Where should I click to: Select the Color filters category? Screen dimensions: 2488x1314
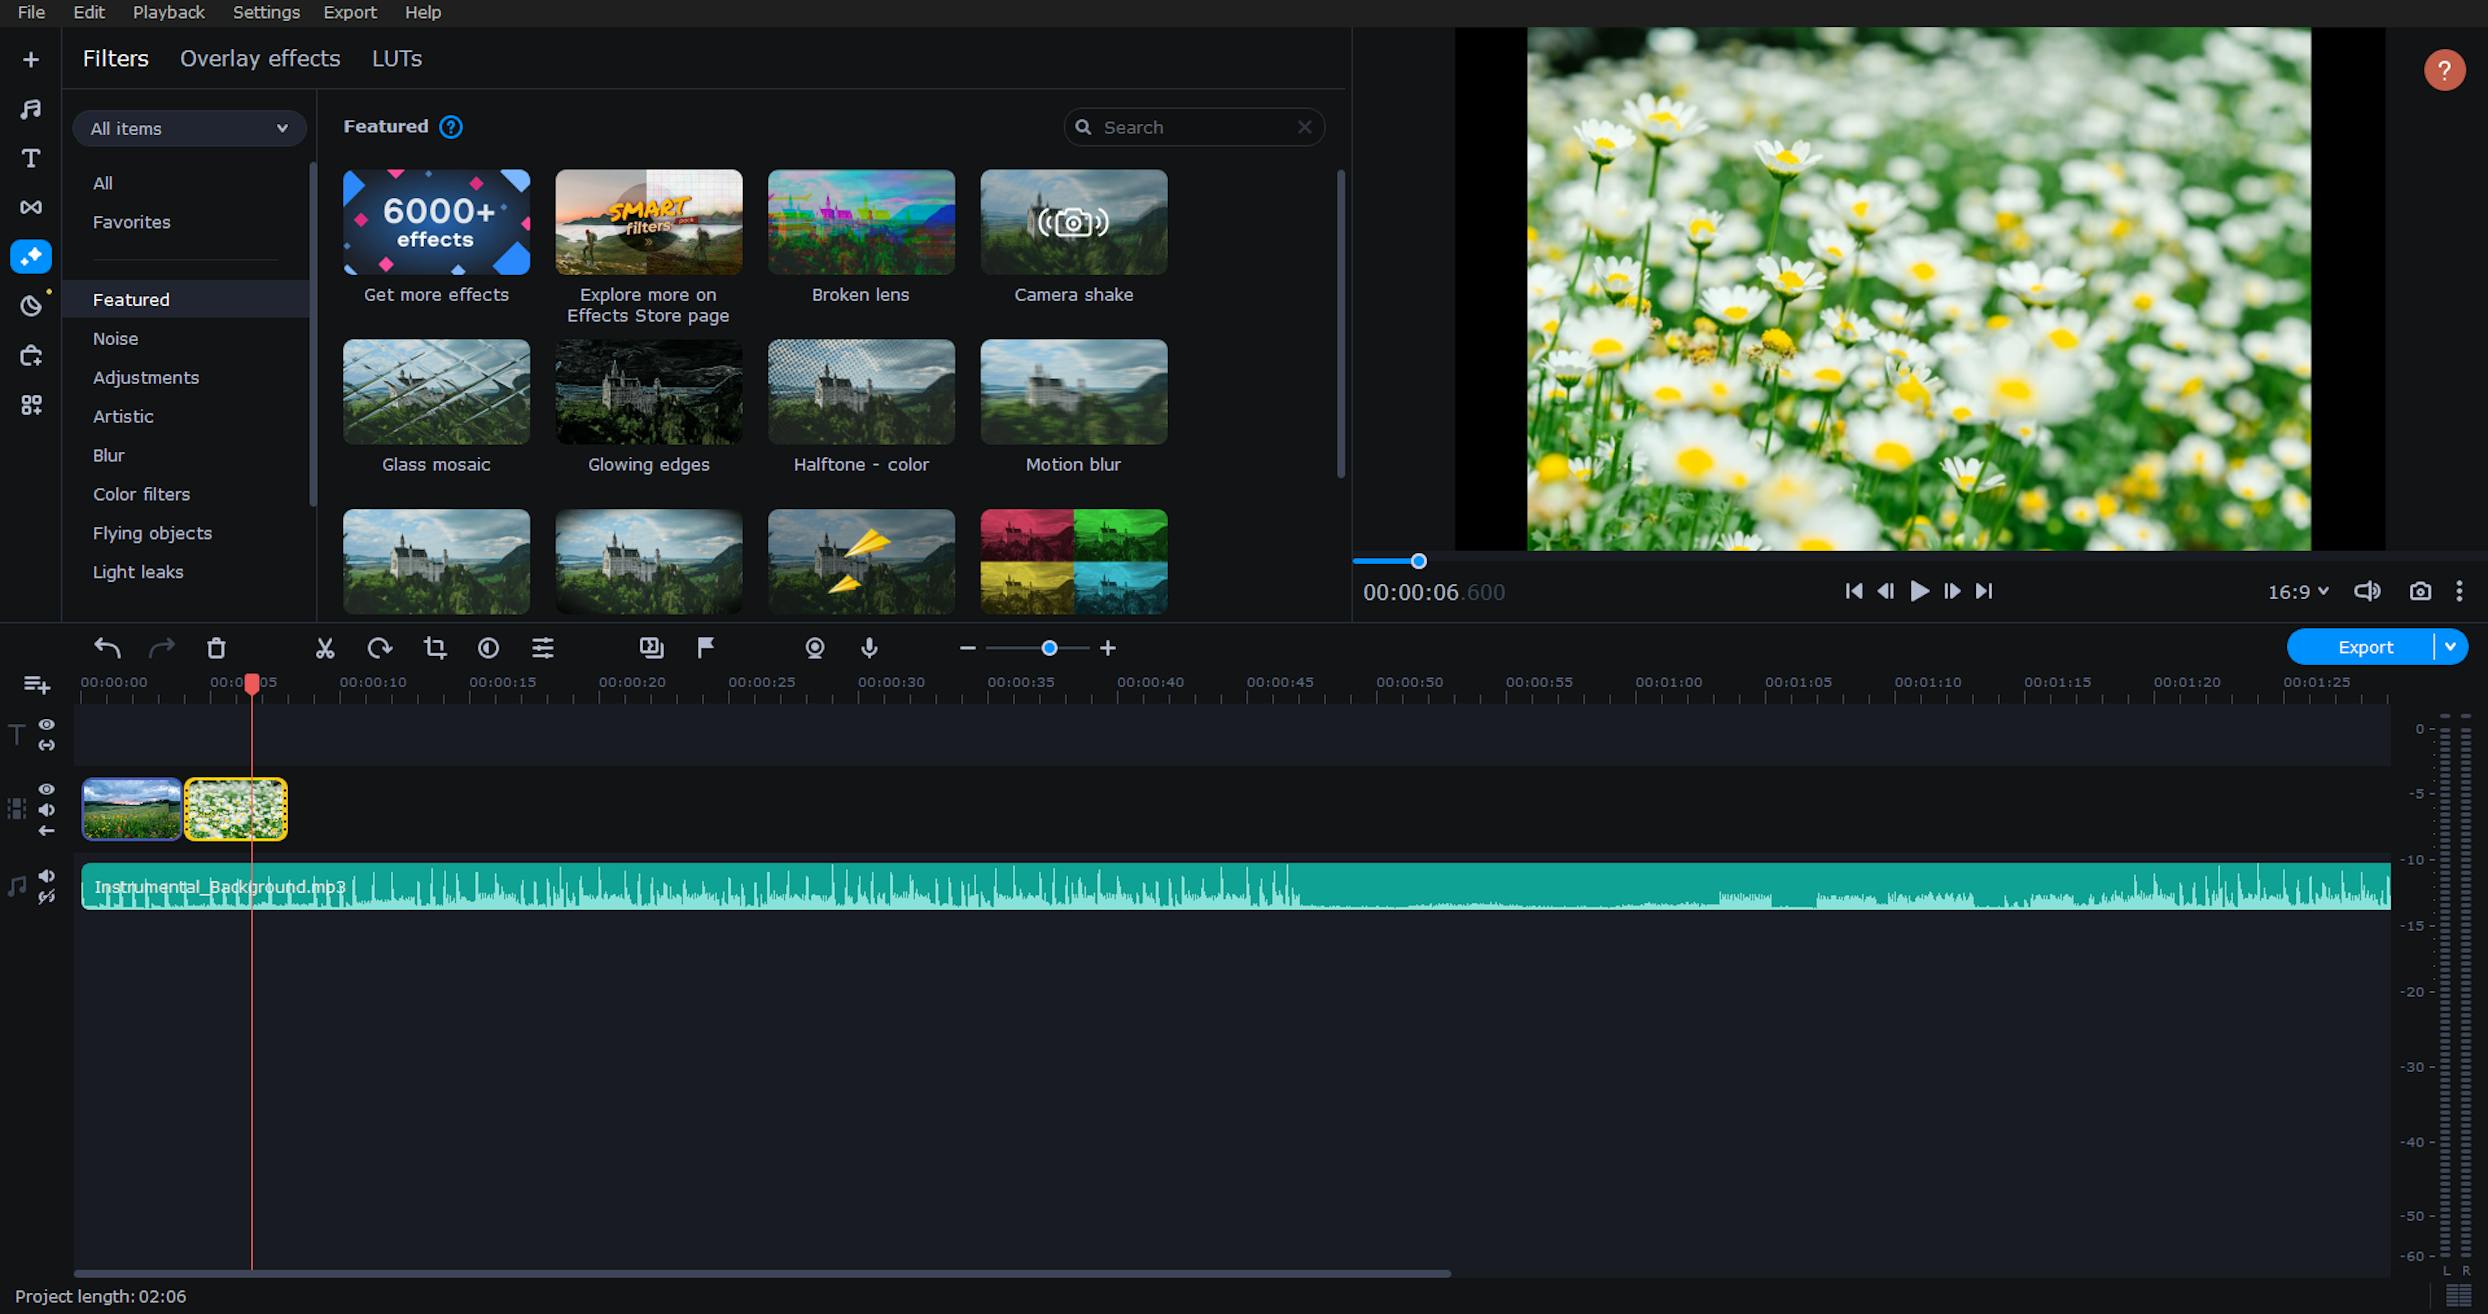pyautogui.click(x=141, y=494)
